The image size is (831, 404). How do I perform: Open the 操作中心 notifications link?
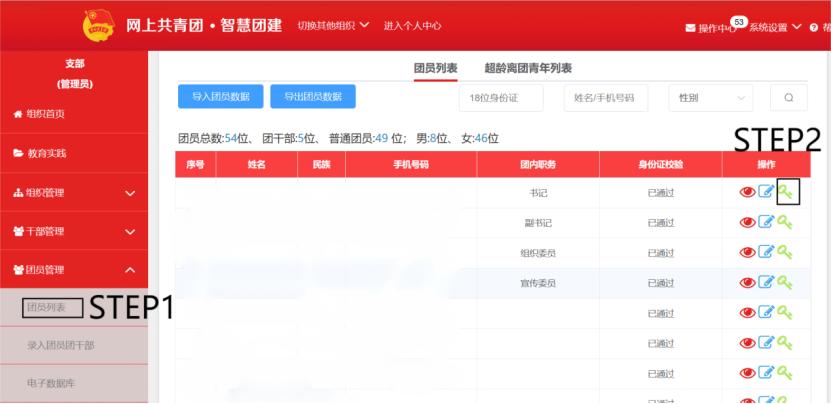point(717,28)
